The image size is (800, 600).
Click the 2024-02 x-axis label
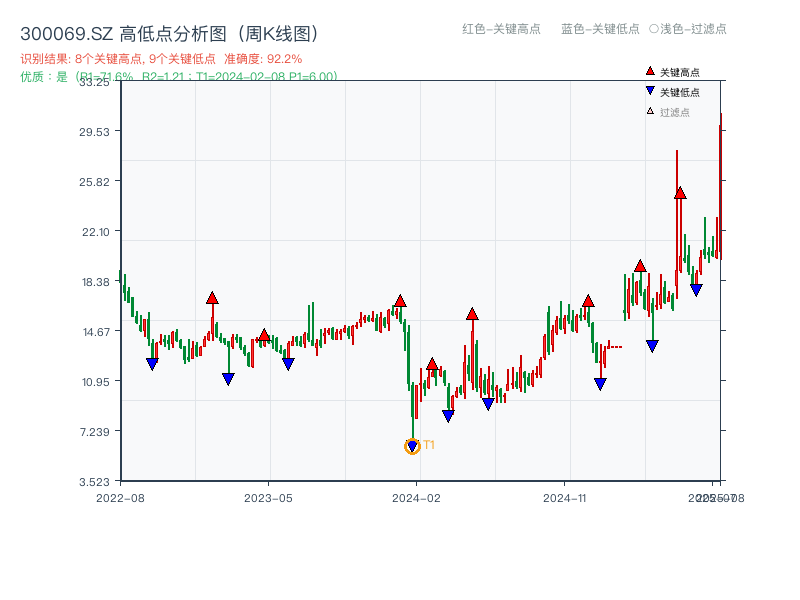[416, 498]
